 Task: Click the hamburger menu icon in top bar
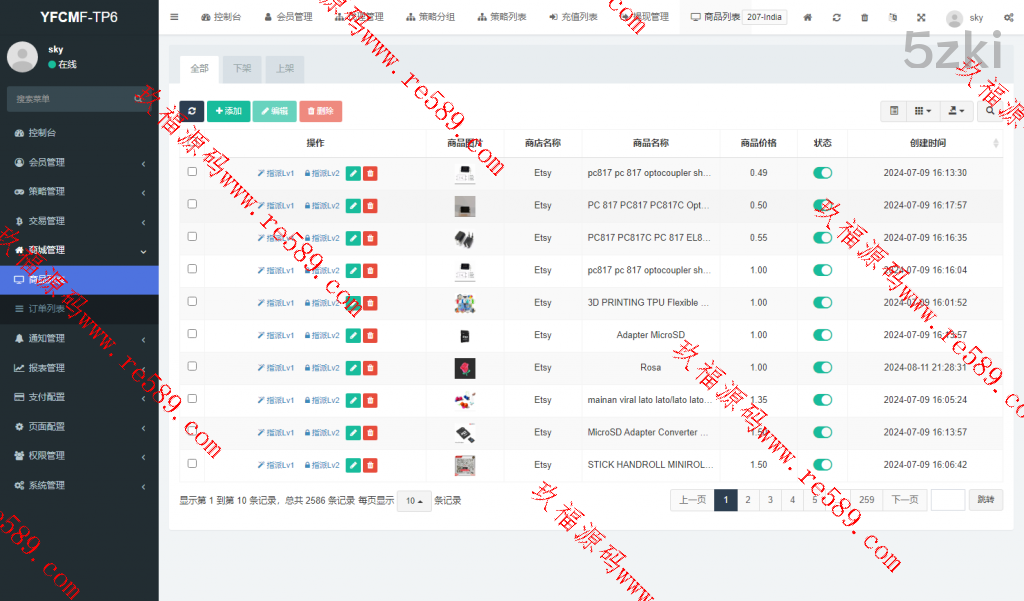174,17
